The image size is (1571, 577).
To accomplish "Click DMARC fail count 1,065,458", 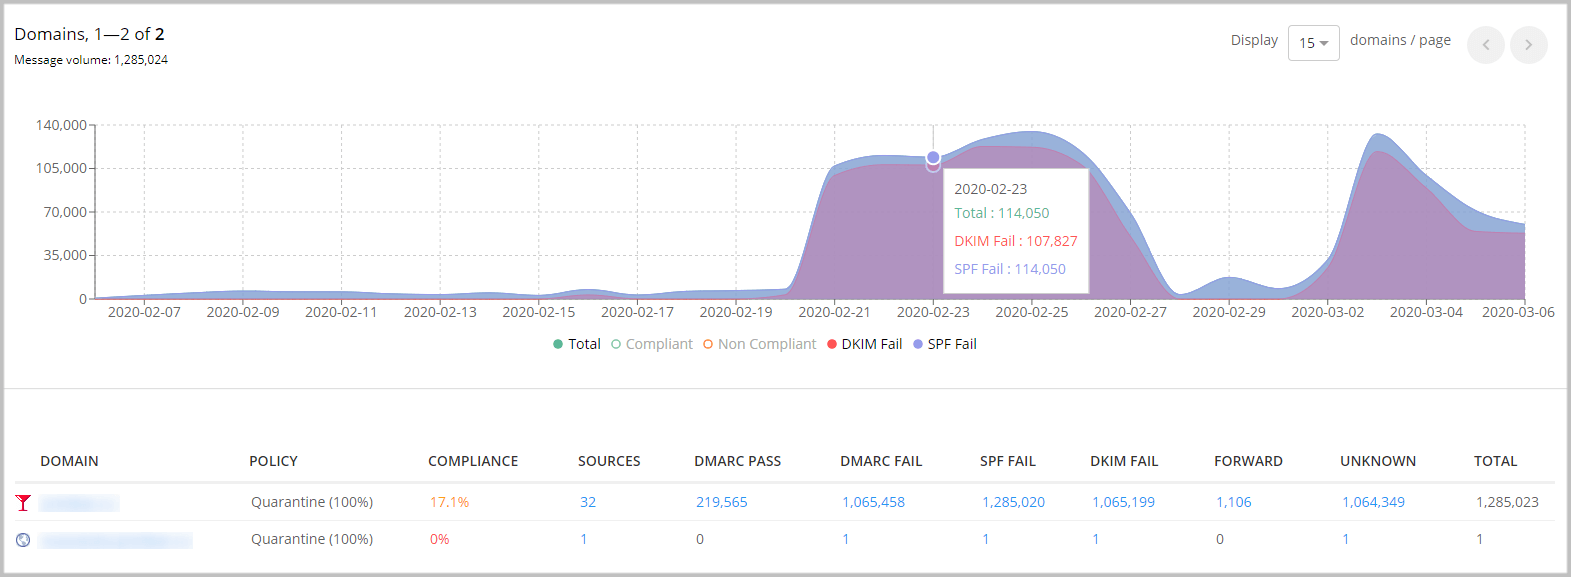I will [873, 502].
